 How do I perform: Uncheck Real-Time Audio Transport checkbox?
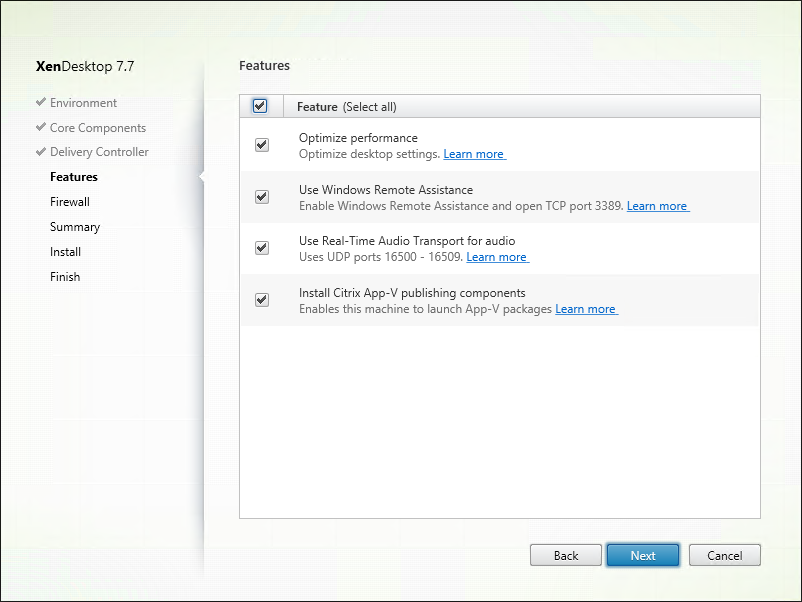point(262,248)
